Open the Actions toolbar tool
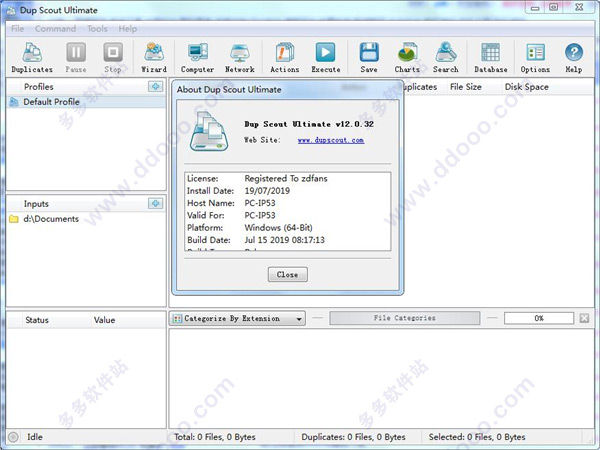The image size is (600, 450). pyautogui.click(x=285, y=58)
